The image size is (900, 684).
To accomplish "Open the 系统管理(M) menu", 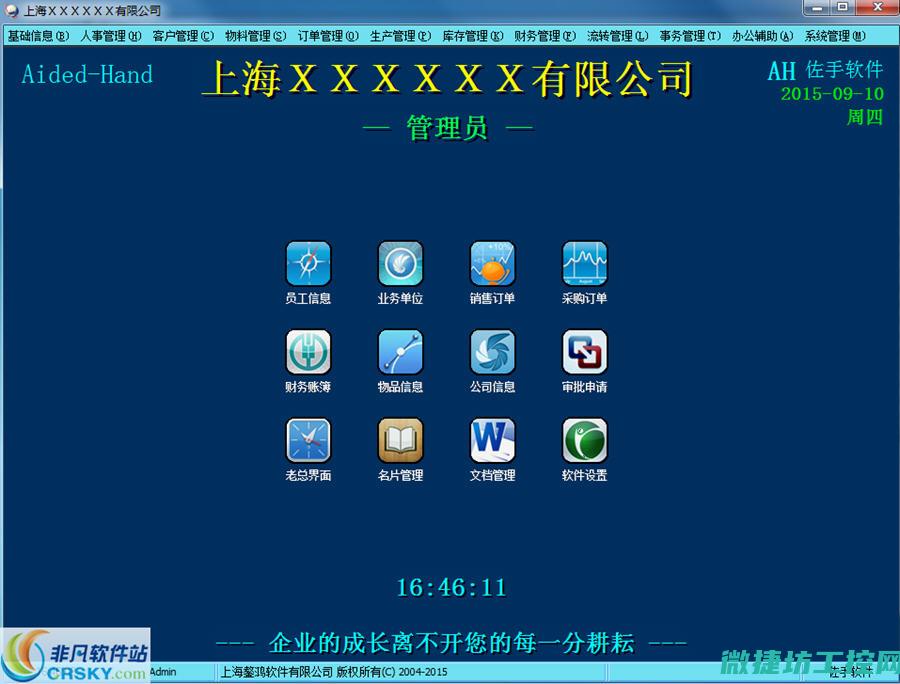I will click(x=835, y=36).
